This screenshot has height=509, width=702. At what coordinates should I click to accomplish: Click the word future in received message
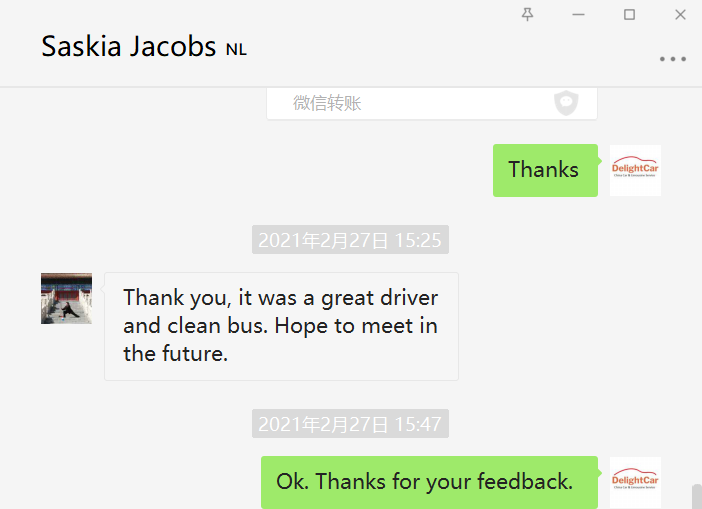194,354
